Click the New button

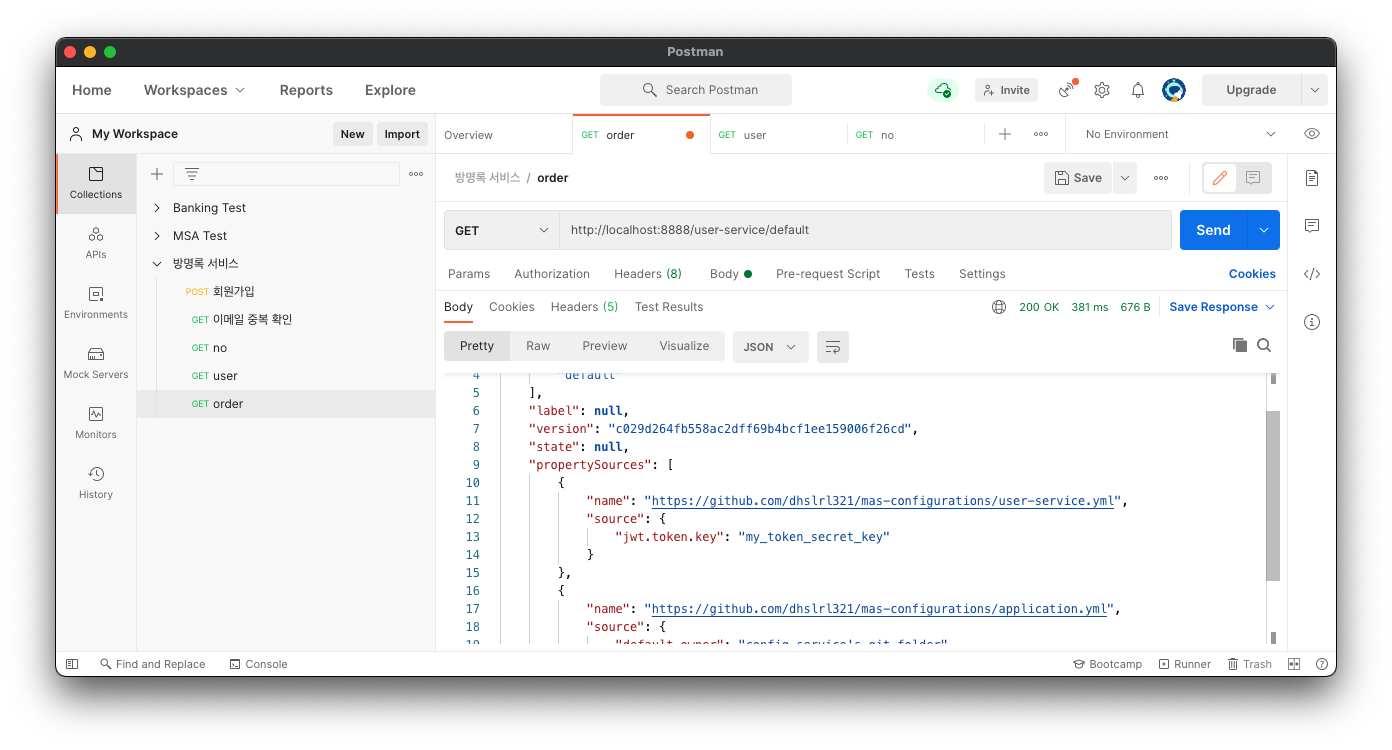click(x=352, y=134)
